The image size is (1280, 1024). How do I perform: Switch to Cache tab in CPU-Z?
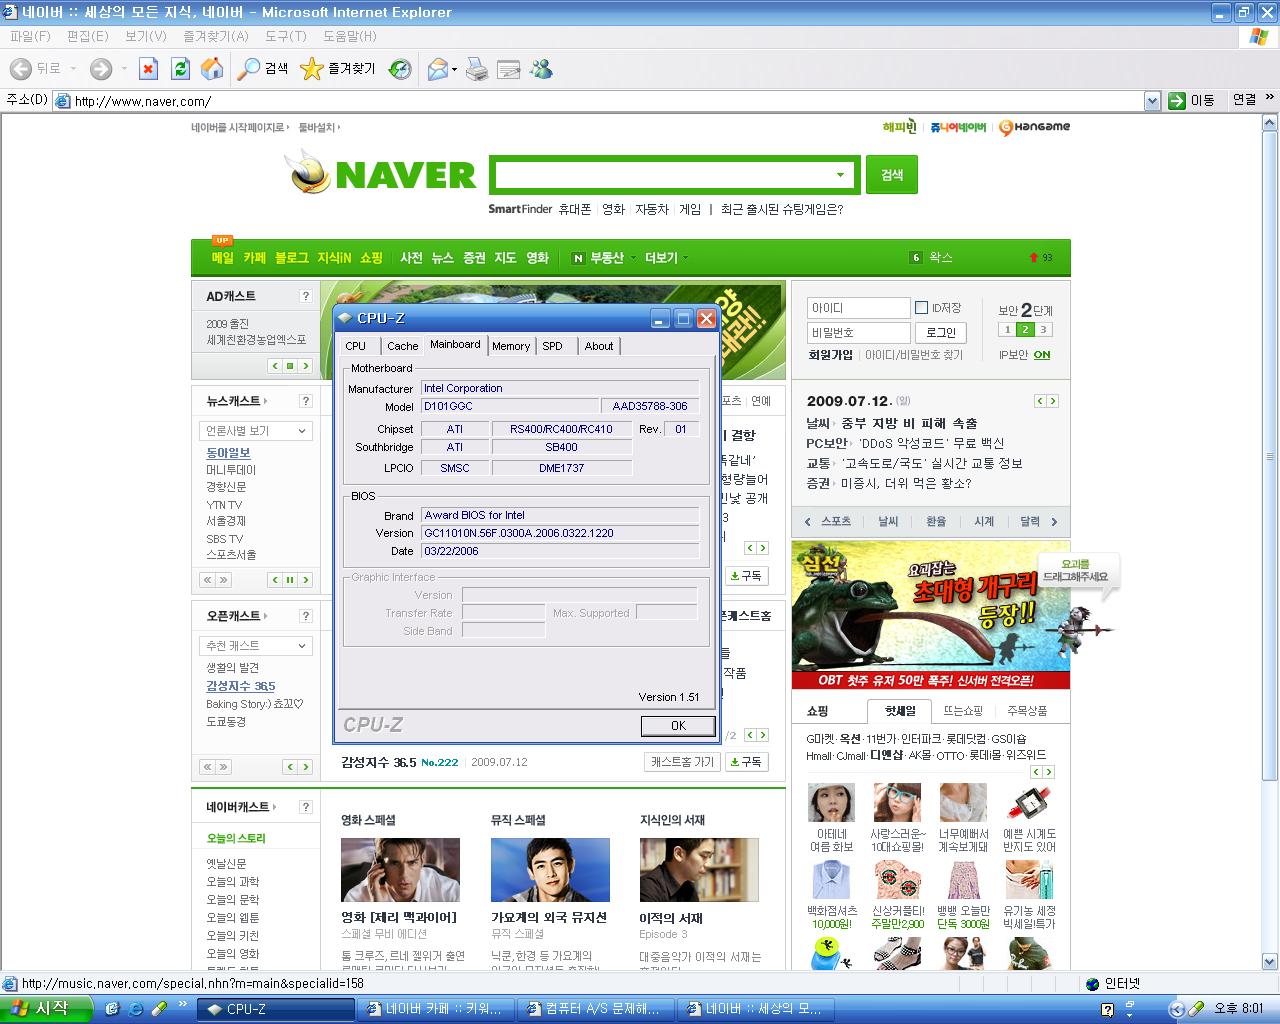pos(403,346)
